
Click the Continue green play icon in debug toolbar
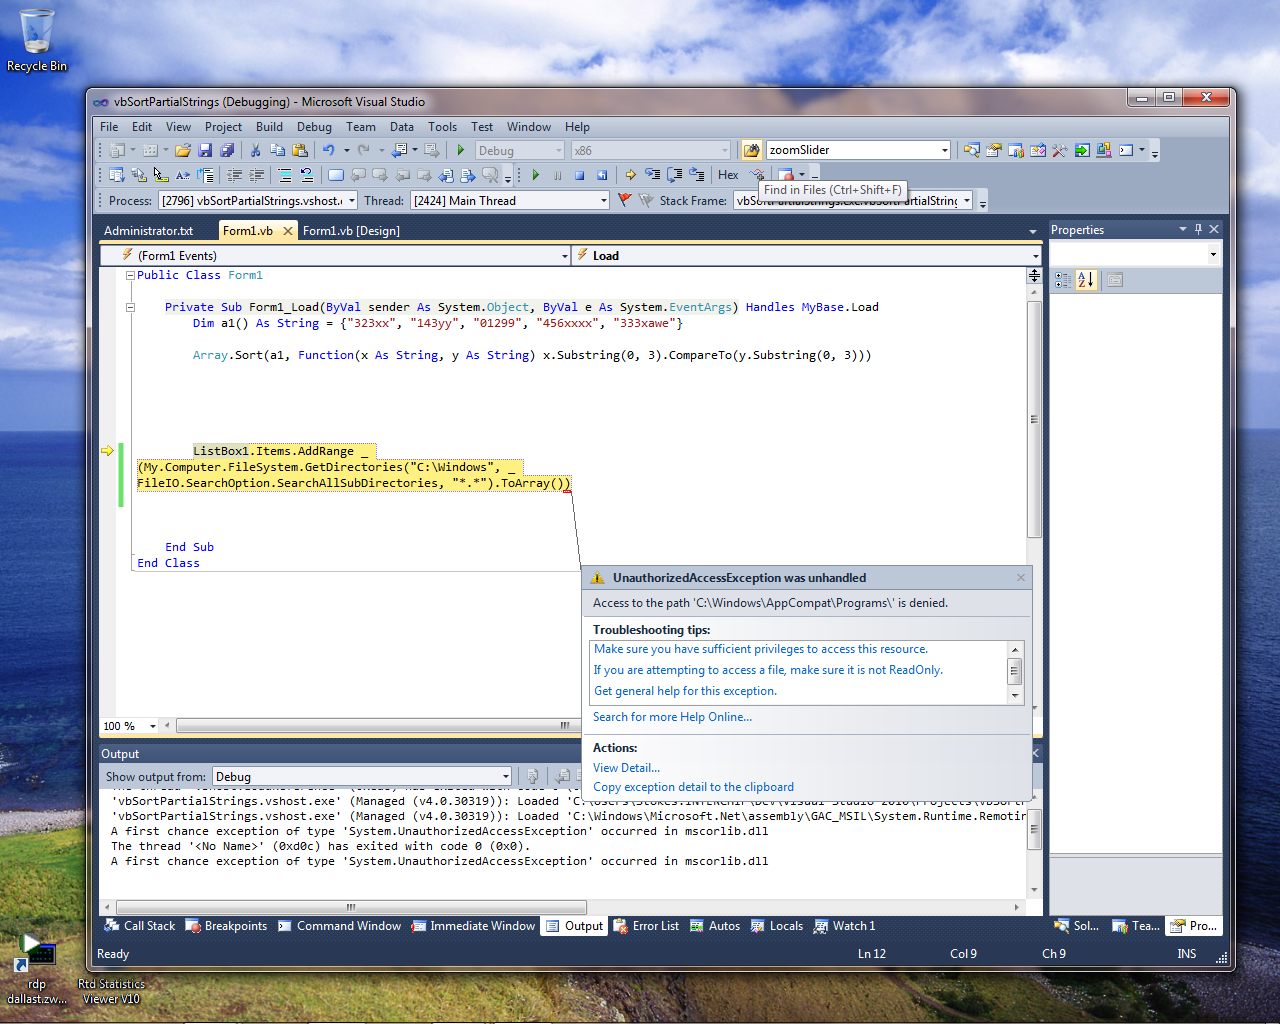click(x=536, y=175)
